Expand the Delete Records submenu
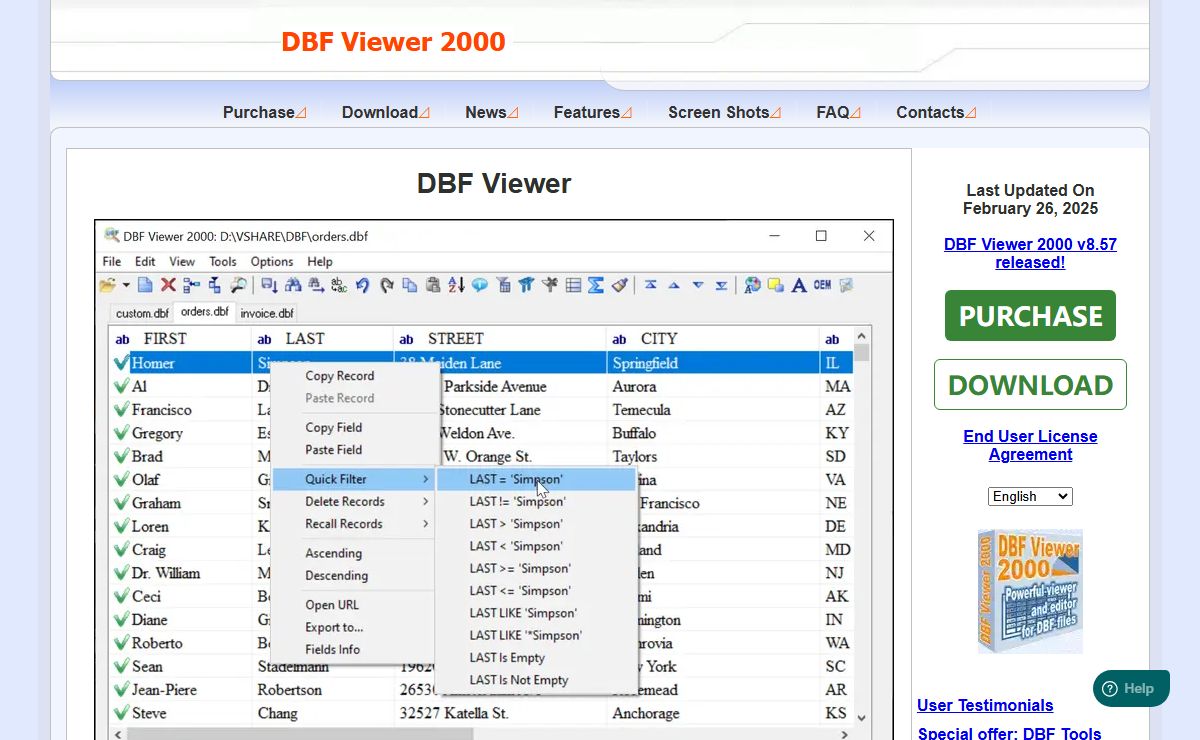Viewport: 1200px width, 740px height. click(x=353, y=501)
